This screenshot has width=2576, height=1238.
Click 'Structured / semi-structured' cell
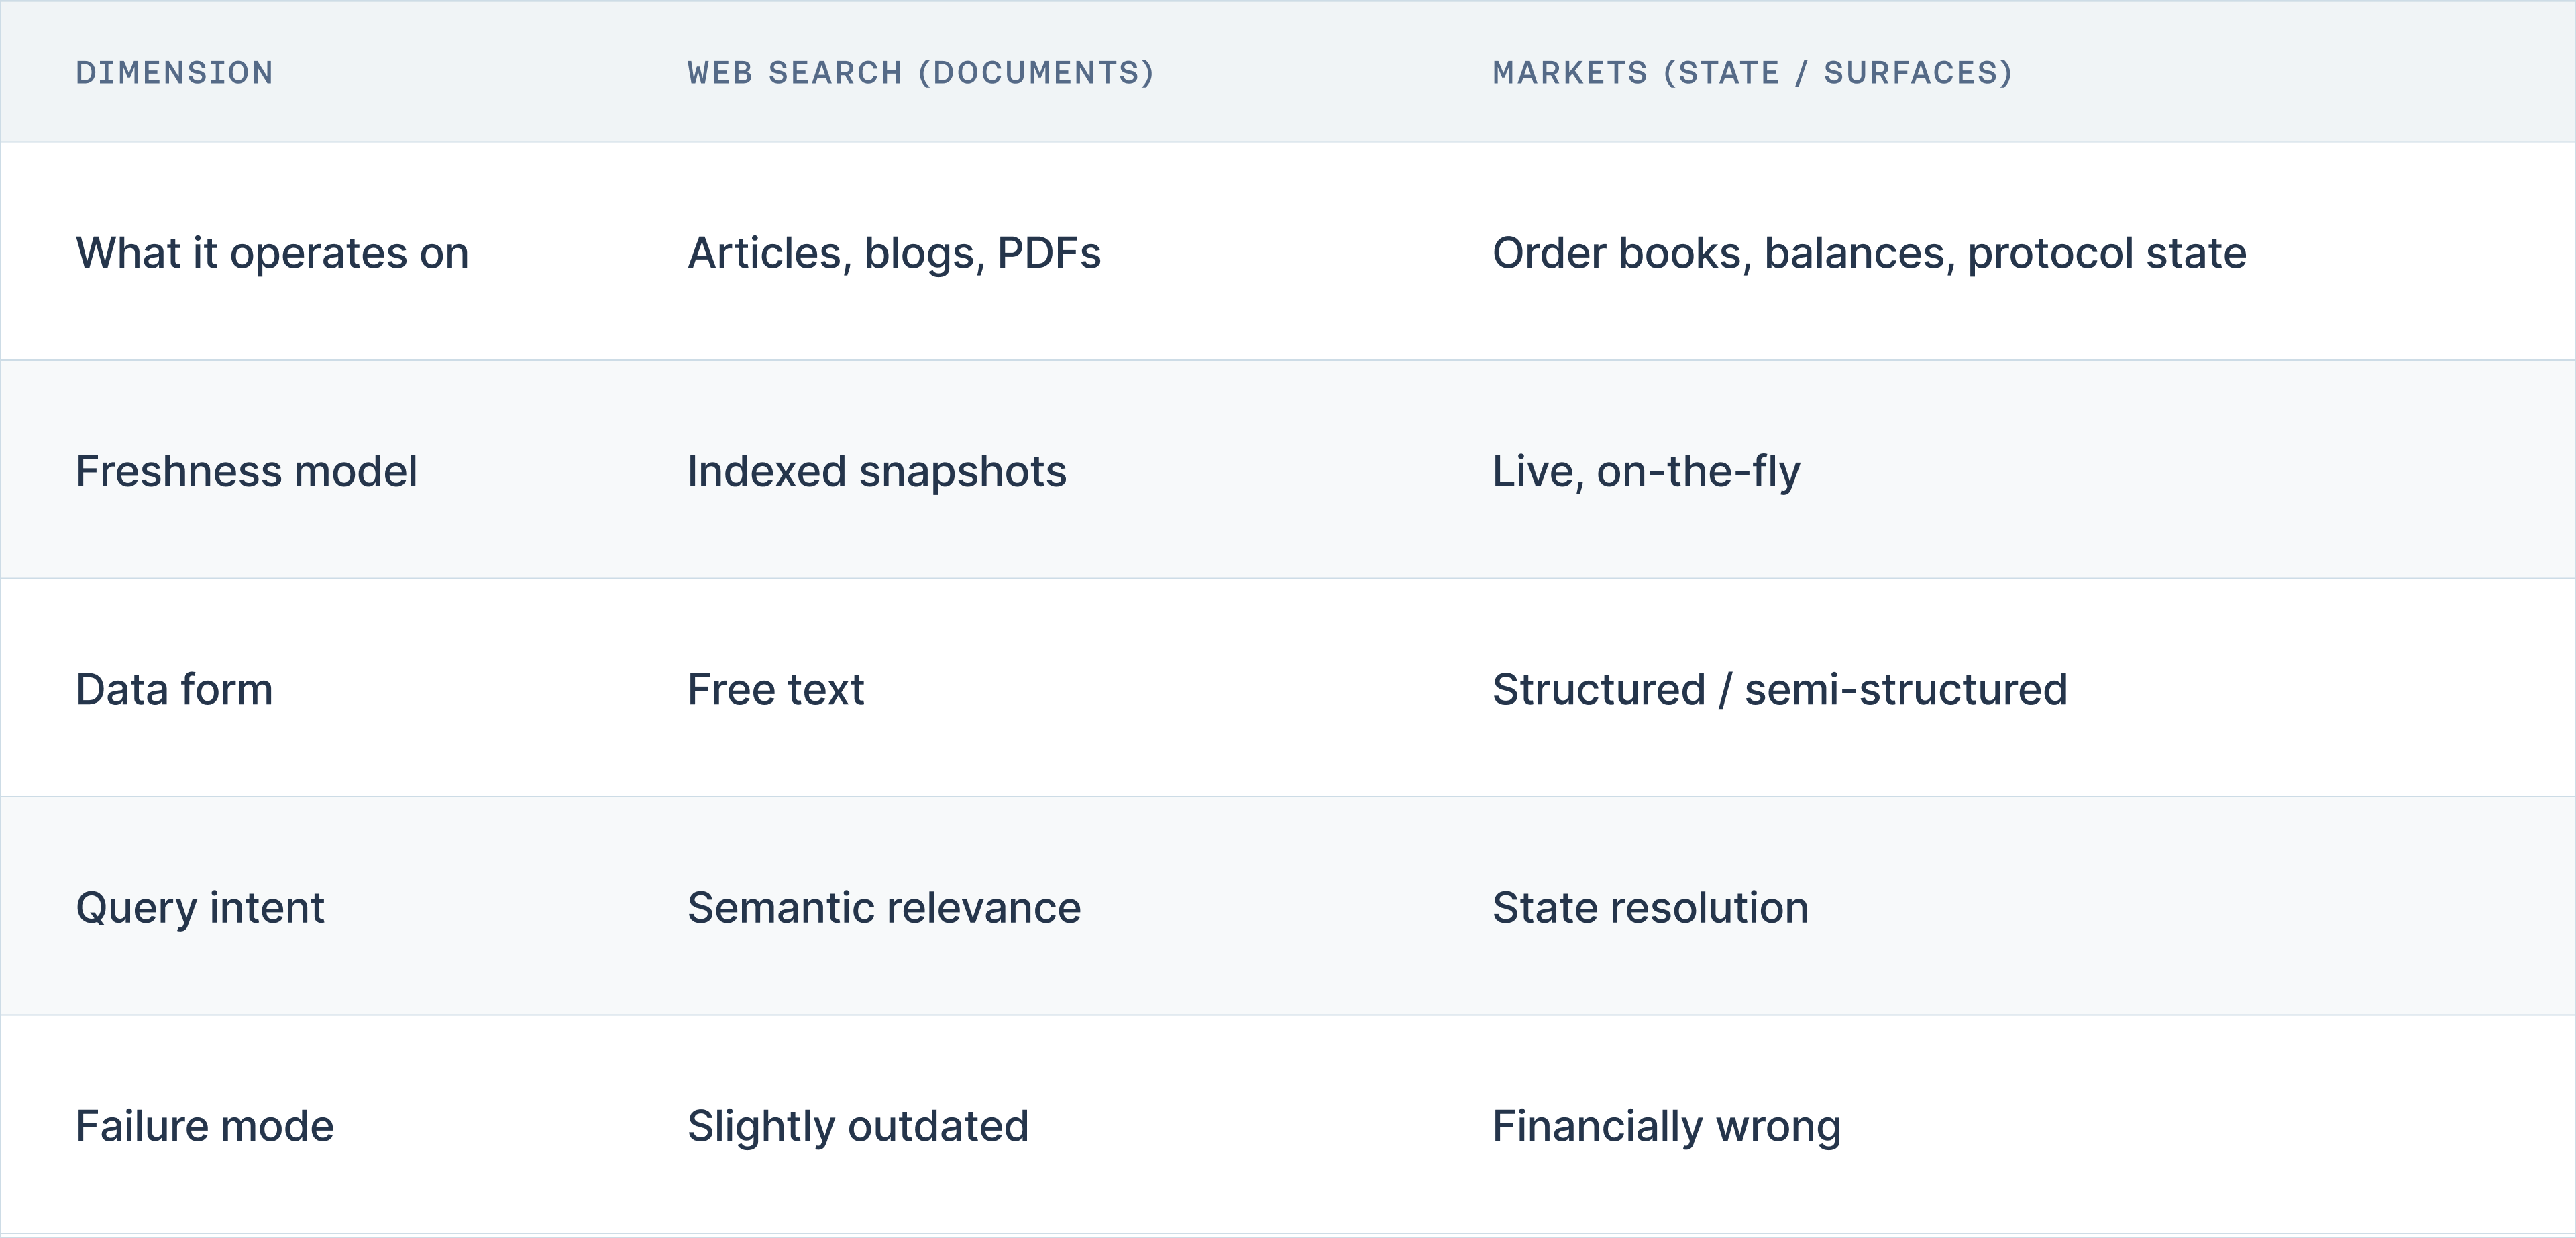pyautogui.click(x=1779, y=689)
